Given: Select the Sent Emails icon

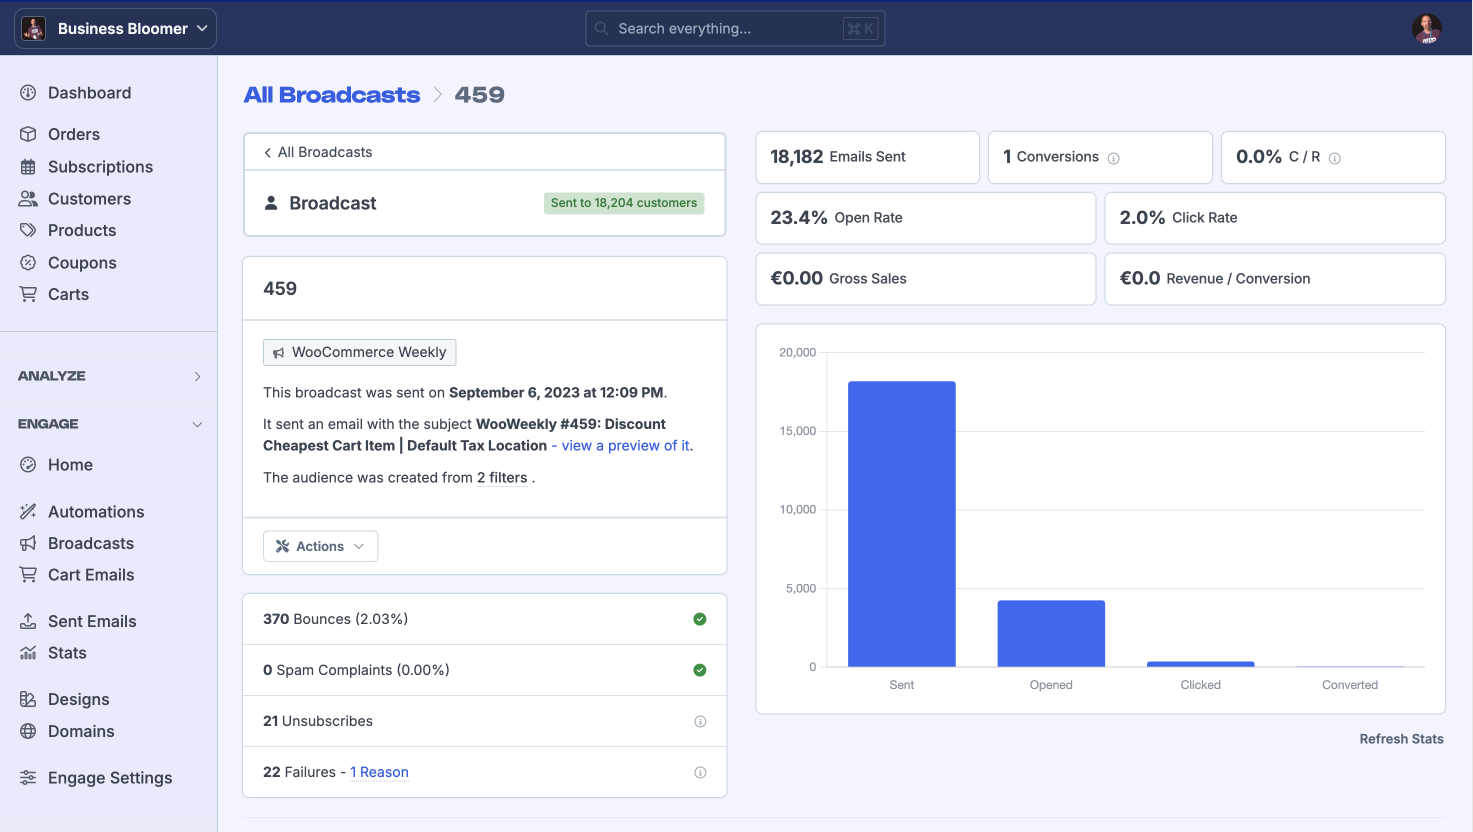Looking at the screenshot, I should coord(28,621).
